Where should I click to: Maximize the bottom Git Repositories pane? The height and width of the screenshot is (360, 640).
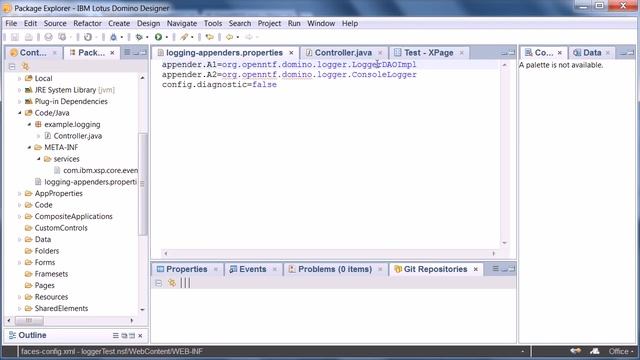(x=512, y=269)
